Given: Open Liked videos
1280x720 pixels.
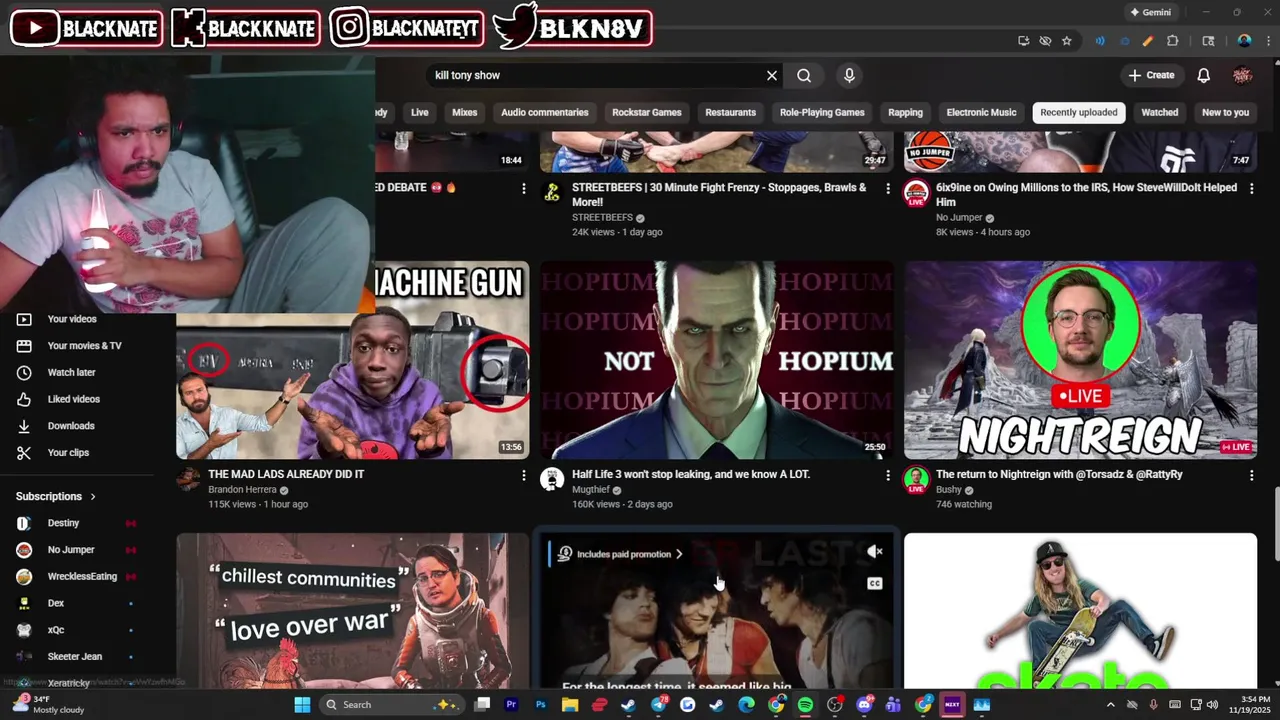Looking at the screenshot, I should [x=74, y=399].
